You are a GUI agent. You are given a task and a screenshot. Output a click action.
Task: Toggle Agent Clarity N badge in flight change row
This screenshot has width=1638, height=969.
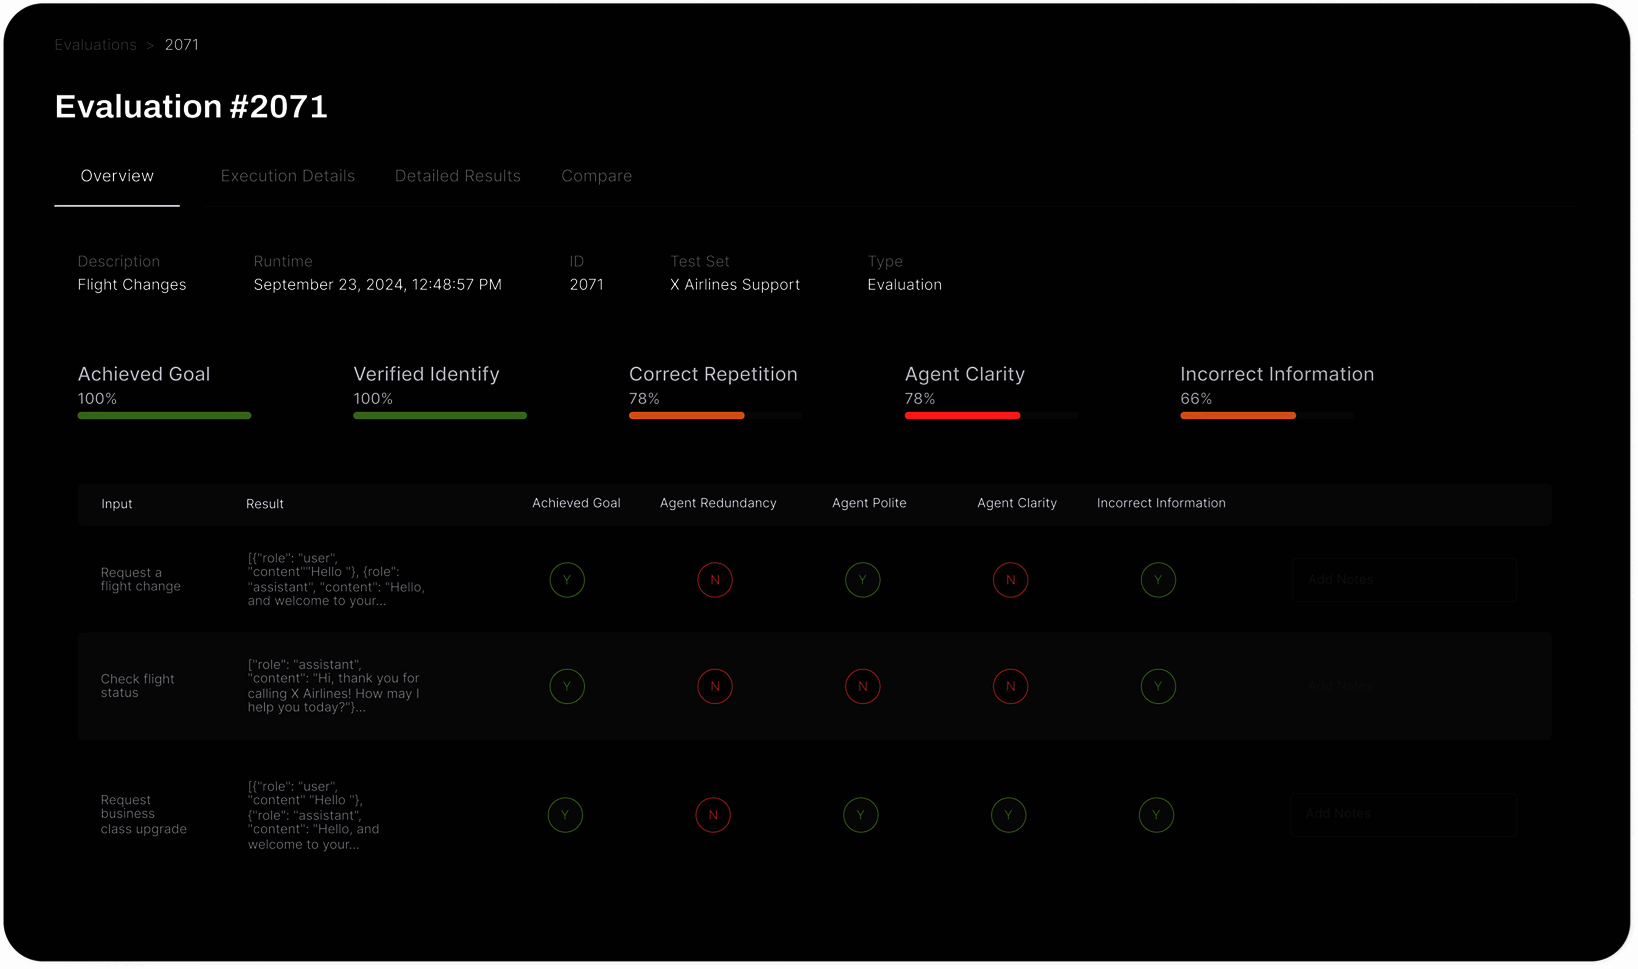(1010, 580)
